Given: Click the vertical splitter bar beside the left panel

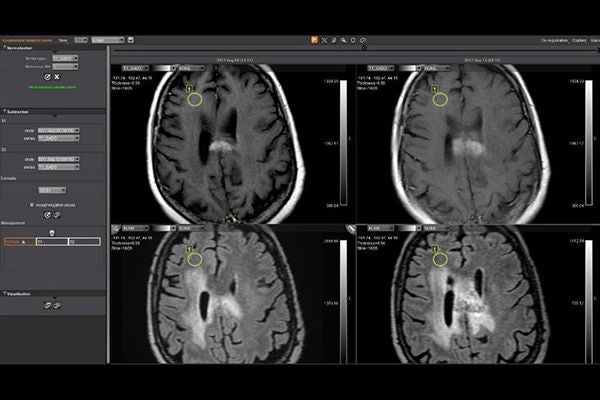Looking at the screenshot, I should [x=108, y=205].
